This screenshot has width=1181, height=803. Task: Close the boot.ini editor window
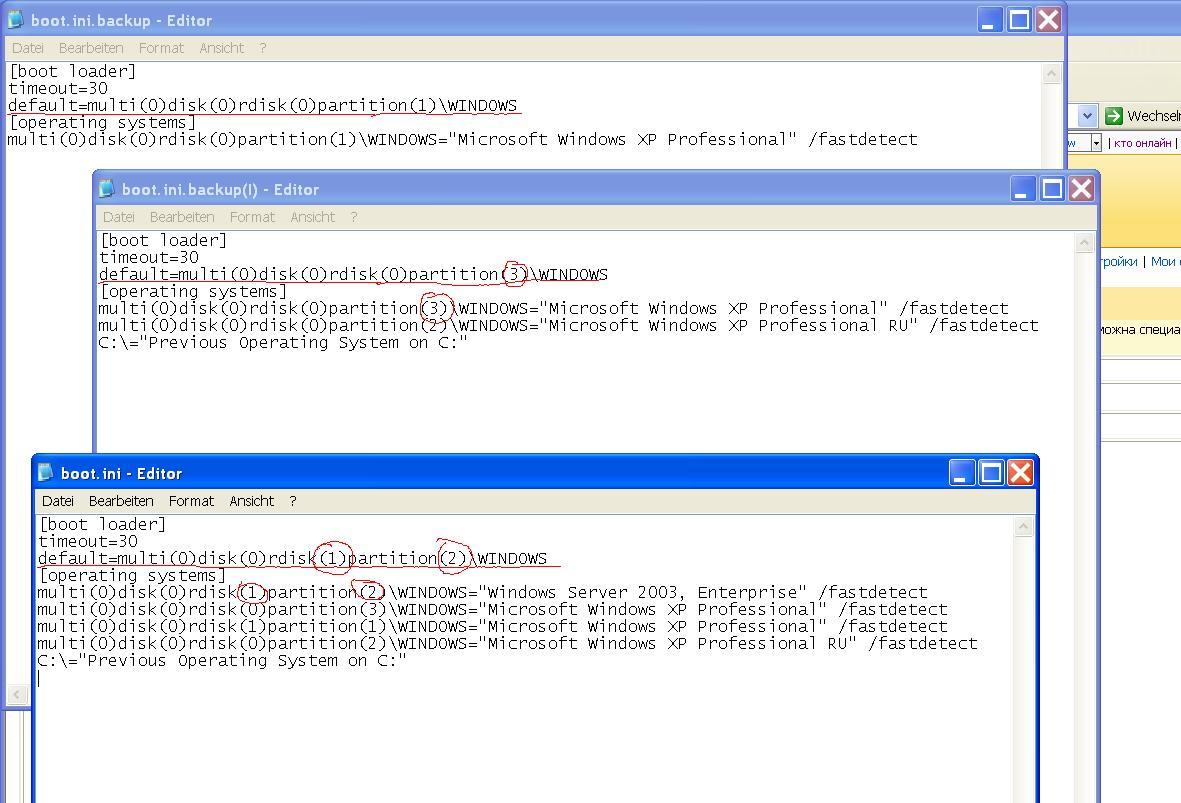coord(1021,473)
